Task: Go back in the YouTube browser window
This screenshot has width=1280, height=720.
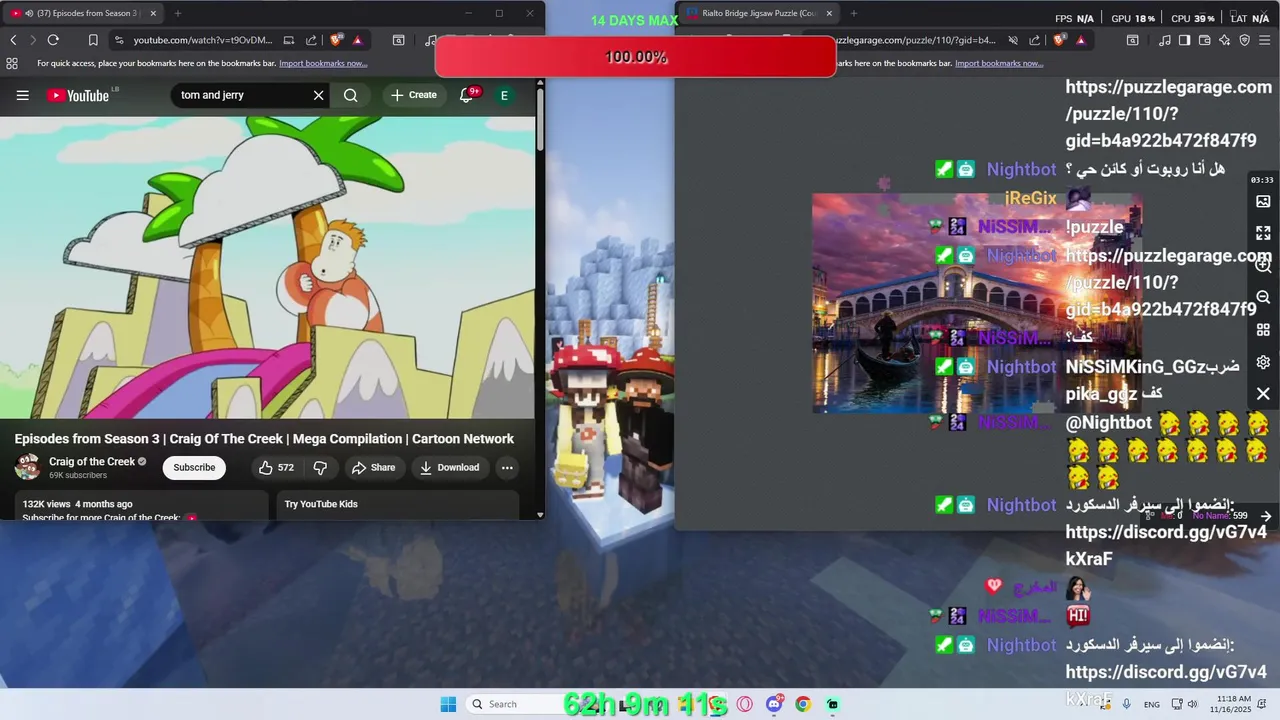Action: [13, 40]
